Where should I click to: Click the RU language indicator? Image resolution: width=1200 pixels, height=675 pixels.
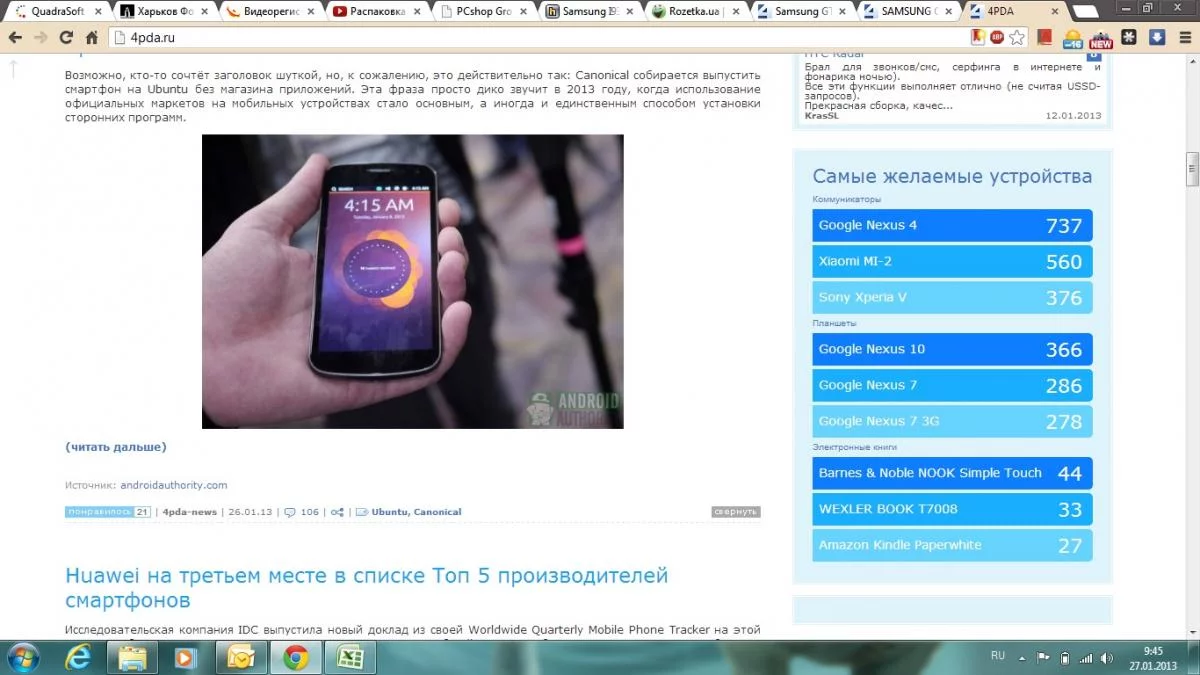pyautogui.click(x=997, y=656)
